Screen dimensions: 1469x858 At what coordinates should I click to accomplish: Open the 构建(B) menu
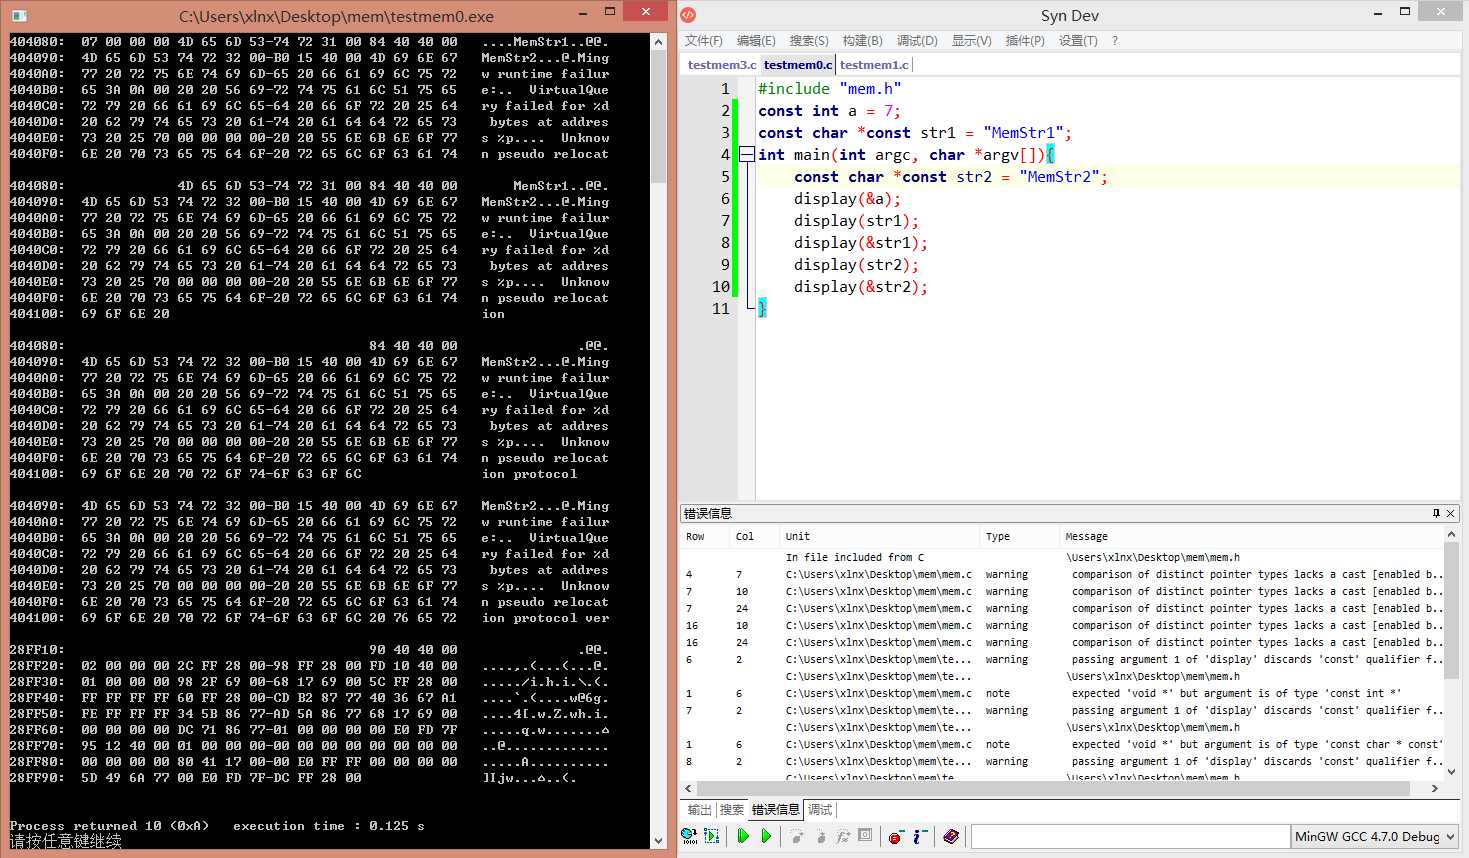click(x=862, y=41)
